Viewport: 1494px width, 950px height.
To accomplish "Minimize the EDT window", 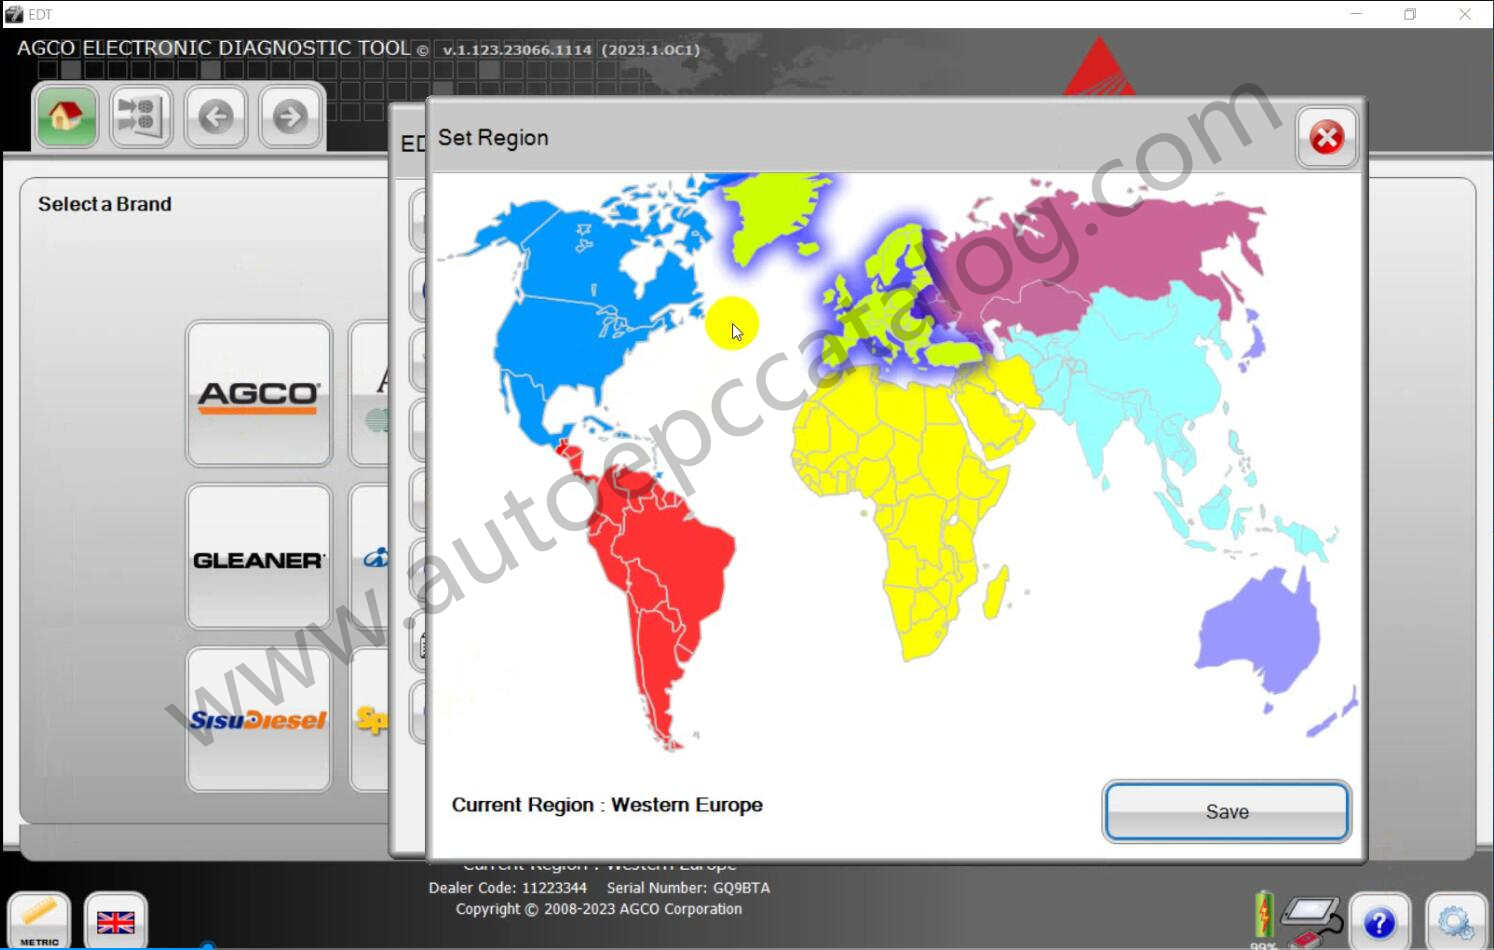I will click(x=1356, y=14).
